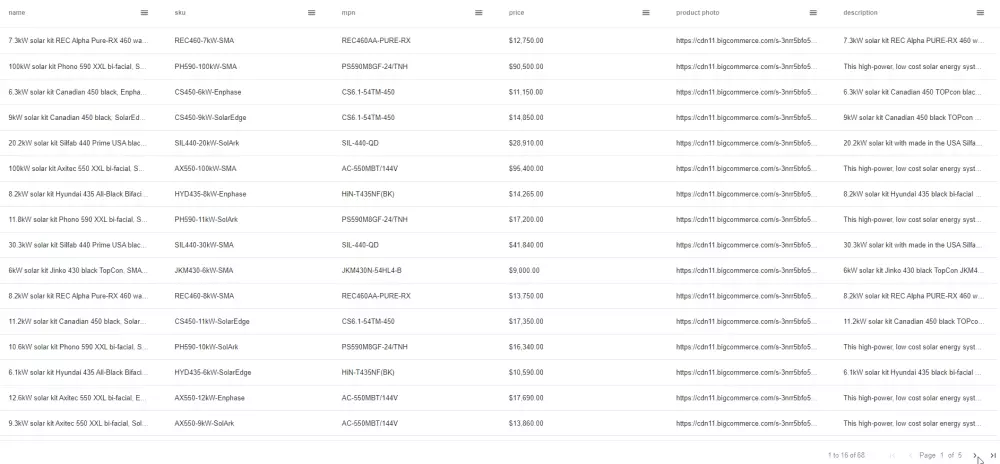1000x464 pixels.
Task: Sort by the mpn column header
Action: (x=348, y=13)
